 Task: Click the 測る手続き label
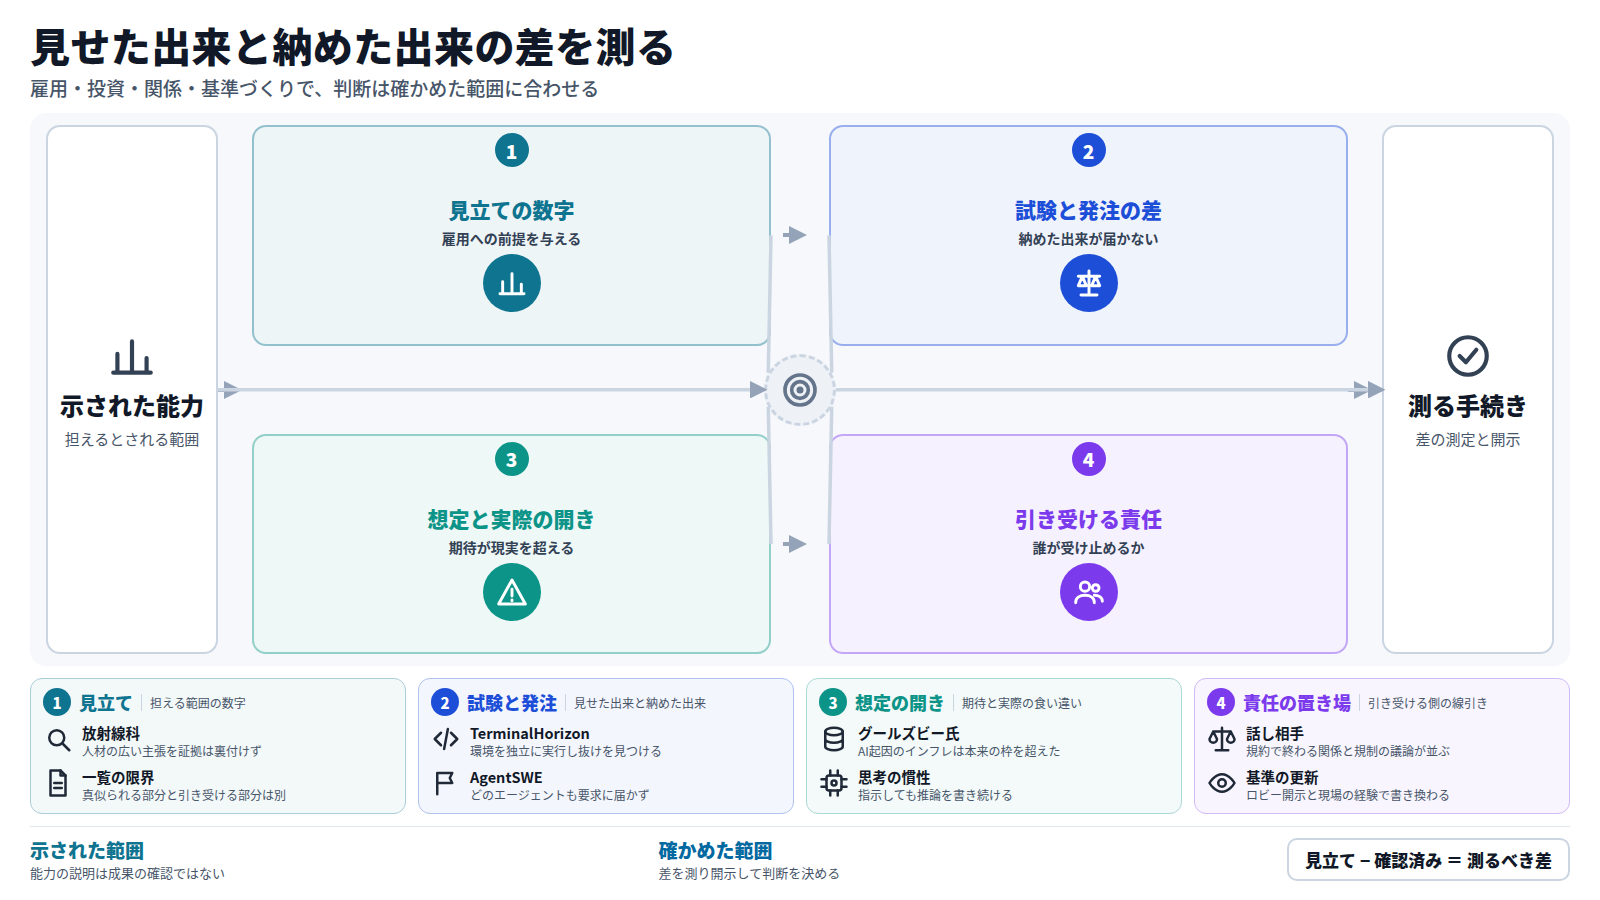pyautogui.click(x=1468, y=407)
